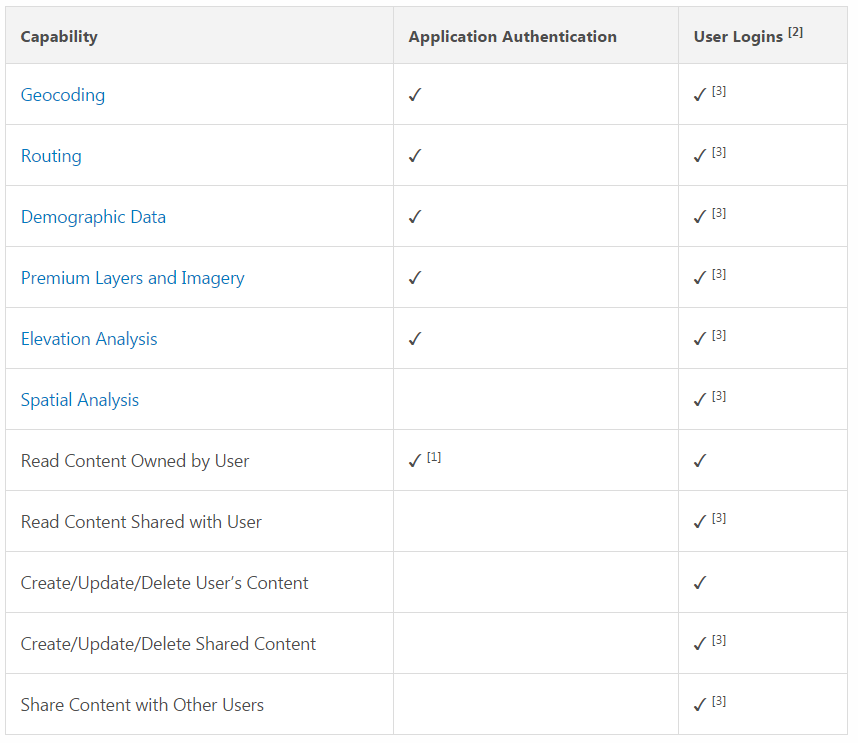The width and height of the screenshot is (858, 743).
Task: Select the text Share Content with Other Users
Action: [x=142, y=705]
